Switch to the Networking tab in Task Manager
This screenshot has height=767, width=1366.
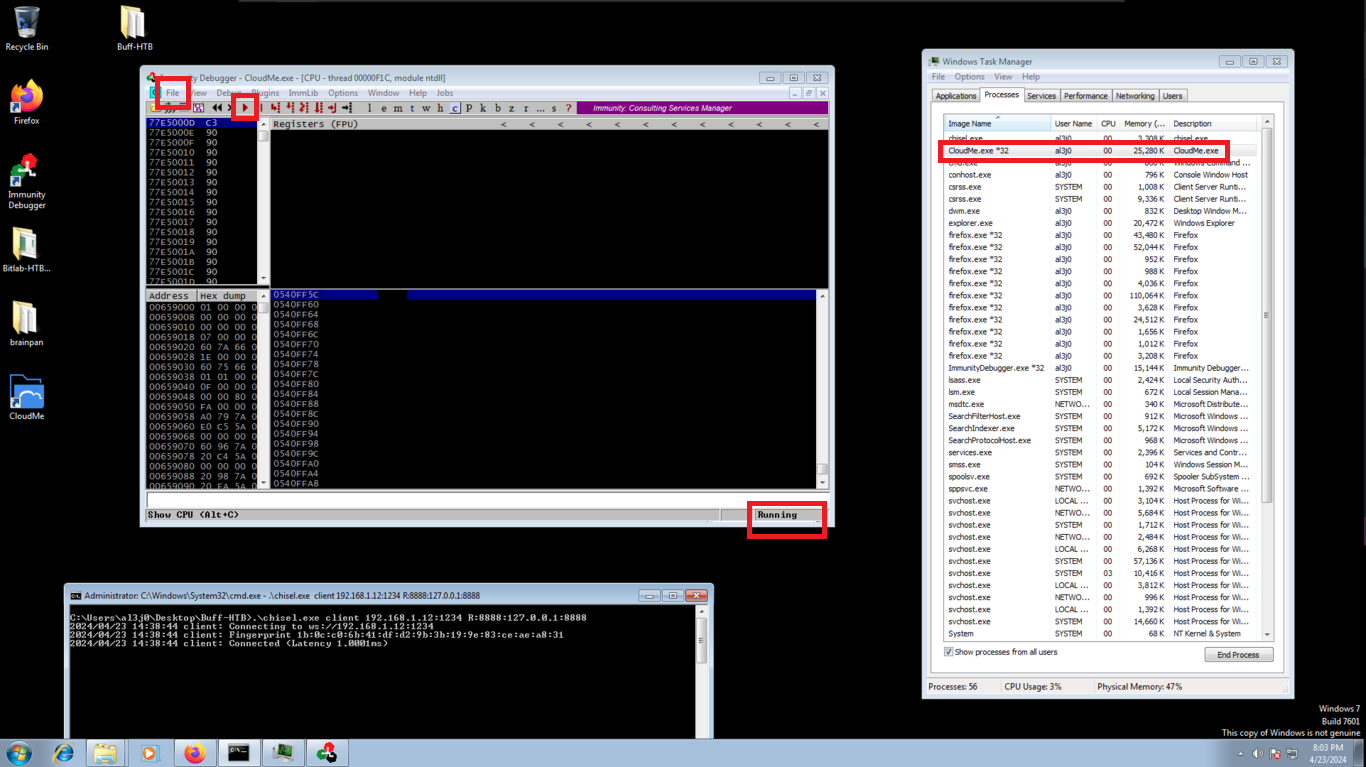[1135, 96]
